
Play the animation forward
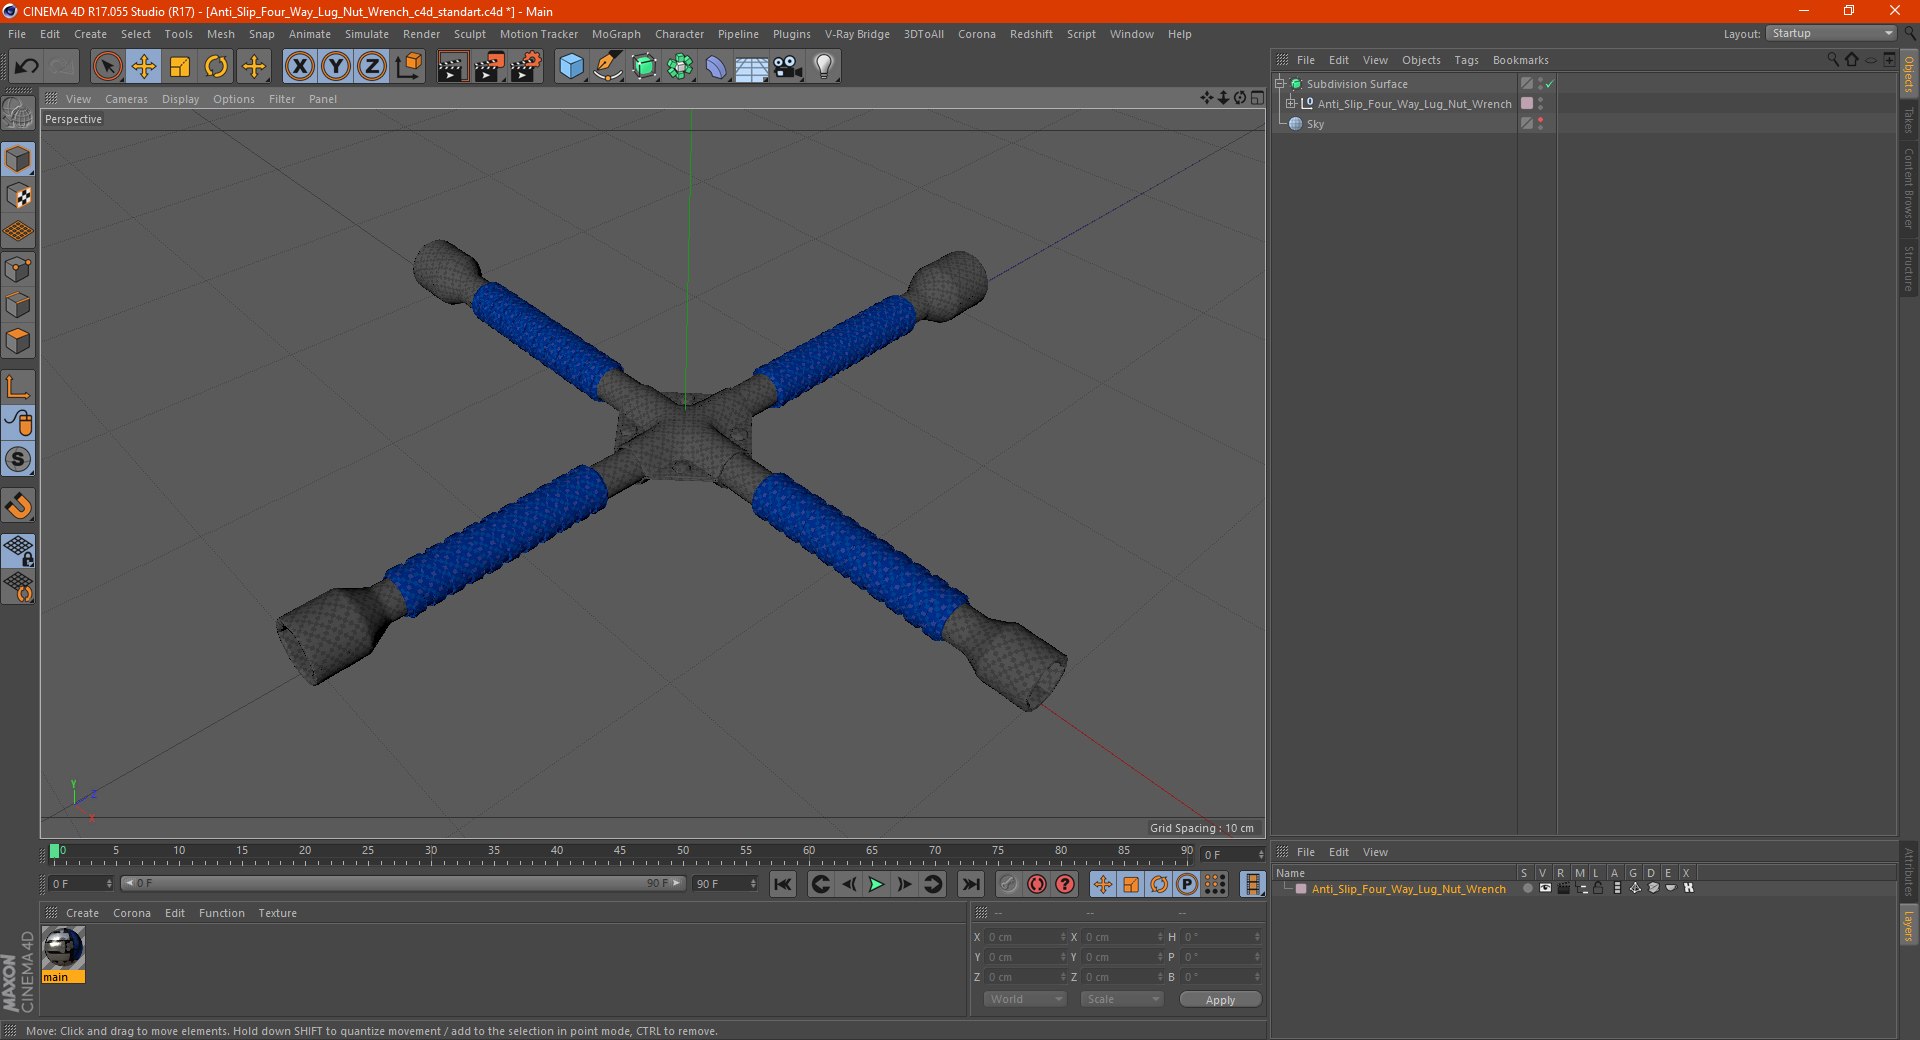point(876,884)
